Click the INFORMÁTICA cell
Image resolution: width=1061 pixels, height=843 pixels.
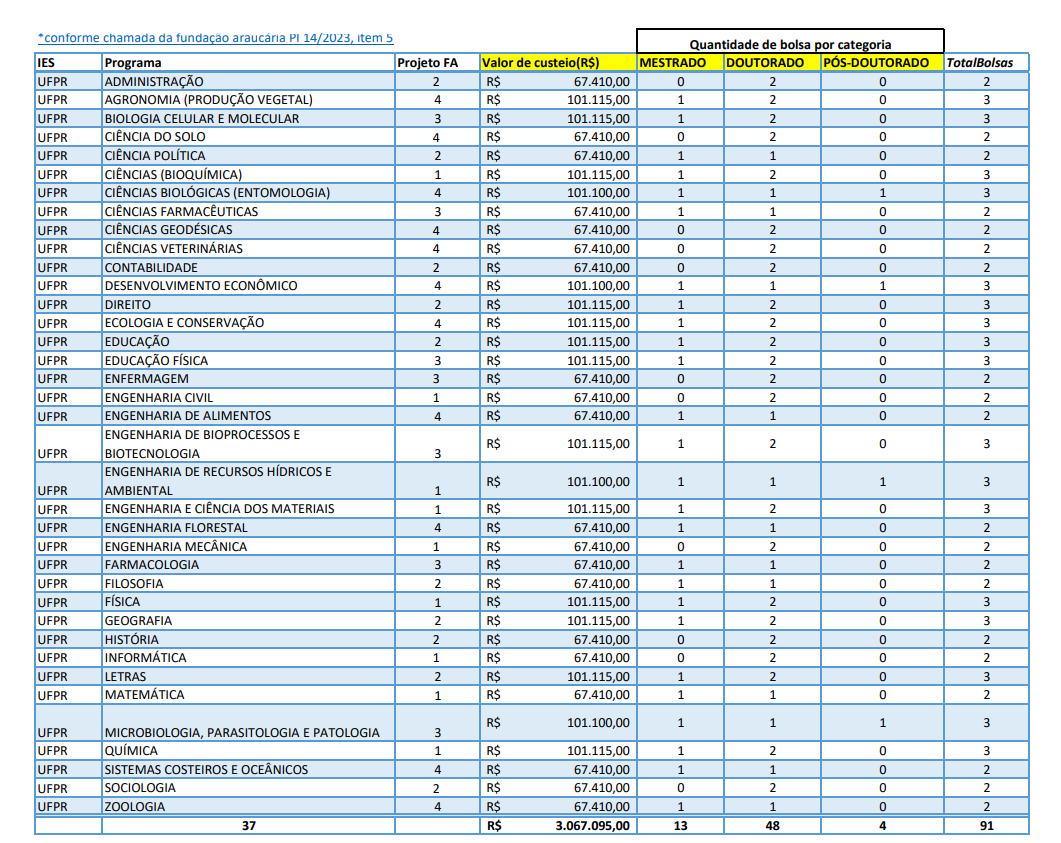248,658
